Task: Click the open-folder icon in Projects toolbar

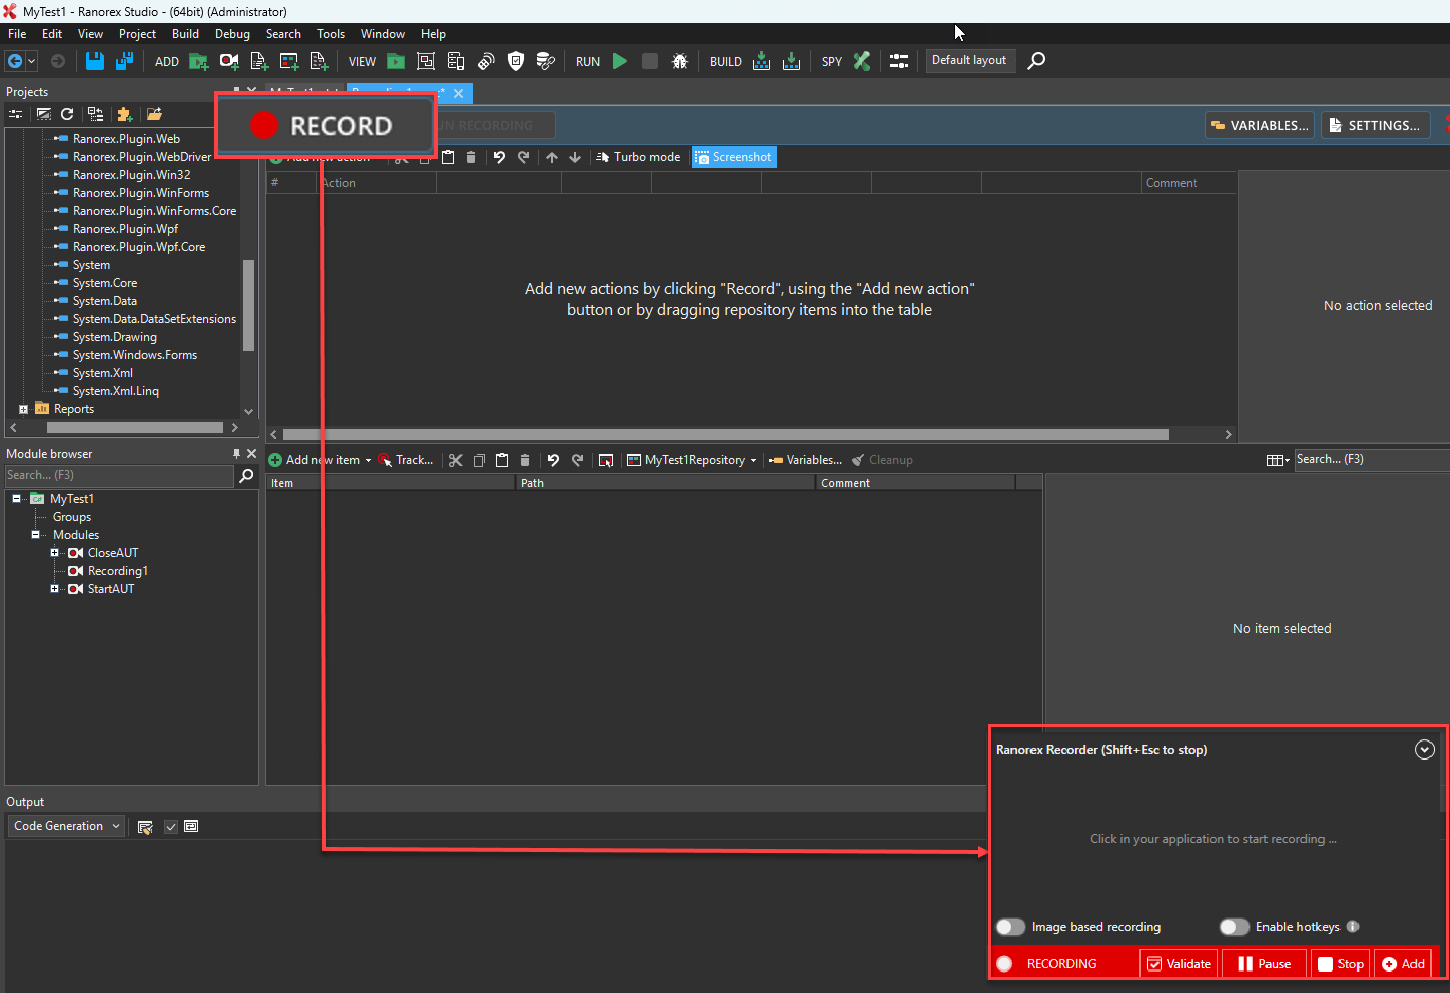Action: [154, 114]
